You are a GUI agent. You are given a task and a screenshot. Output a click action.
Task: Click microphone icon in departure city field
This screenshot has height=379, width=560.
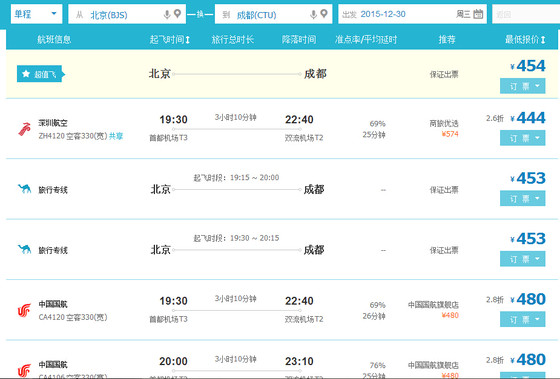pos(167,14)
